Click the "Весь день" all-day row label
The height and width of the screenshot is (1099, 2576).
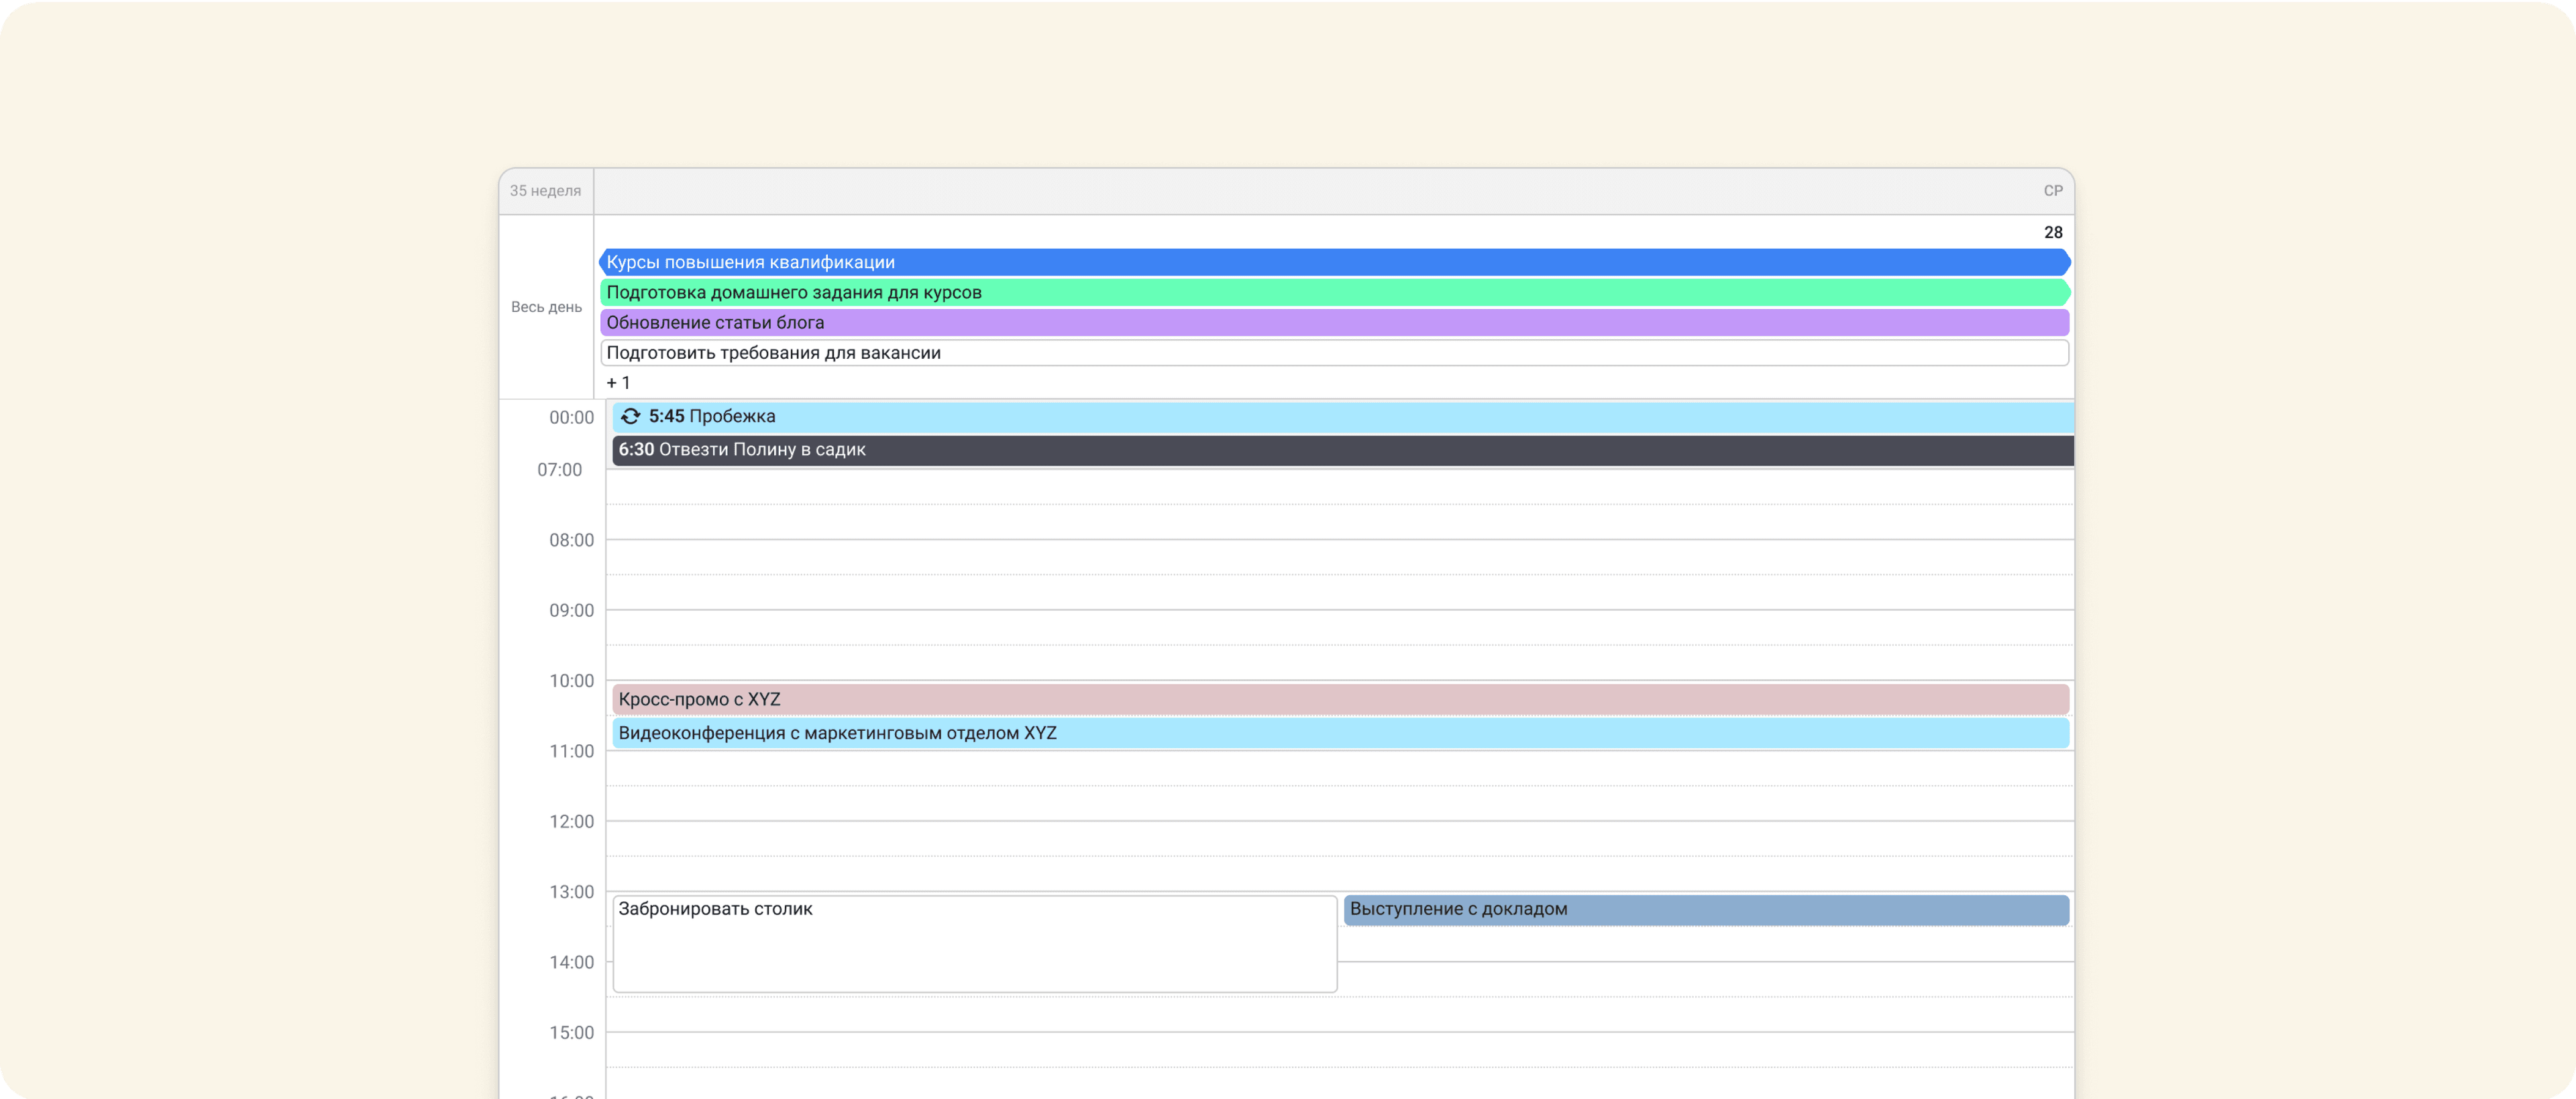click(546, 307)
